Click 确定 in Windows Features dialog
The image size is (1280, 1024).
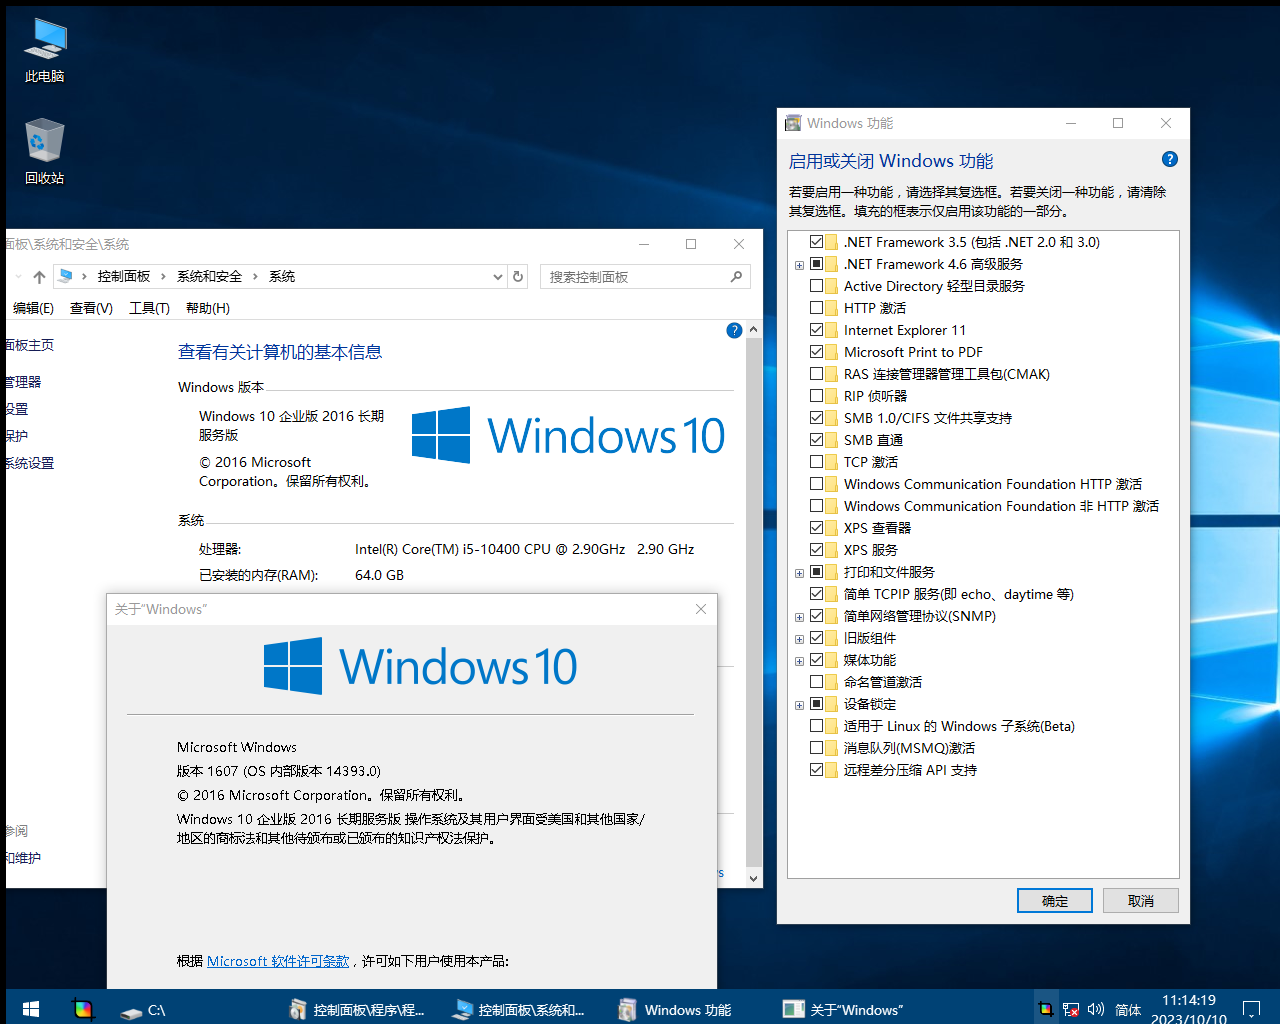click(x=1055, y=901)
